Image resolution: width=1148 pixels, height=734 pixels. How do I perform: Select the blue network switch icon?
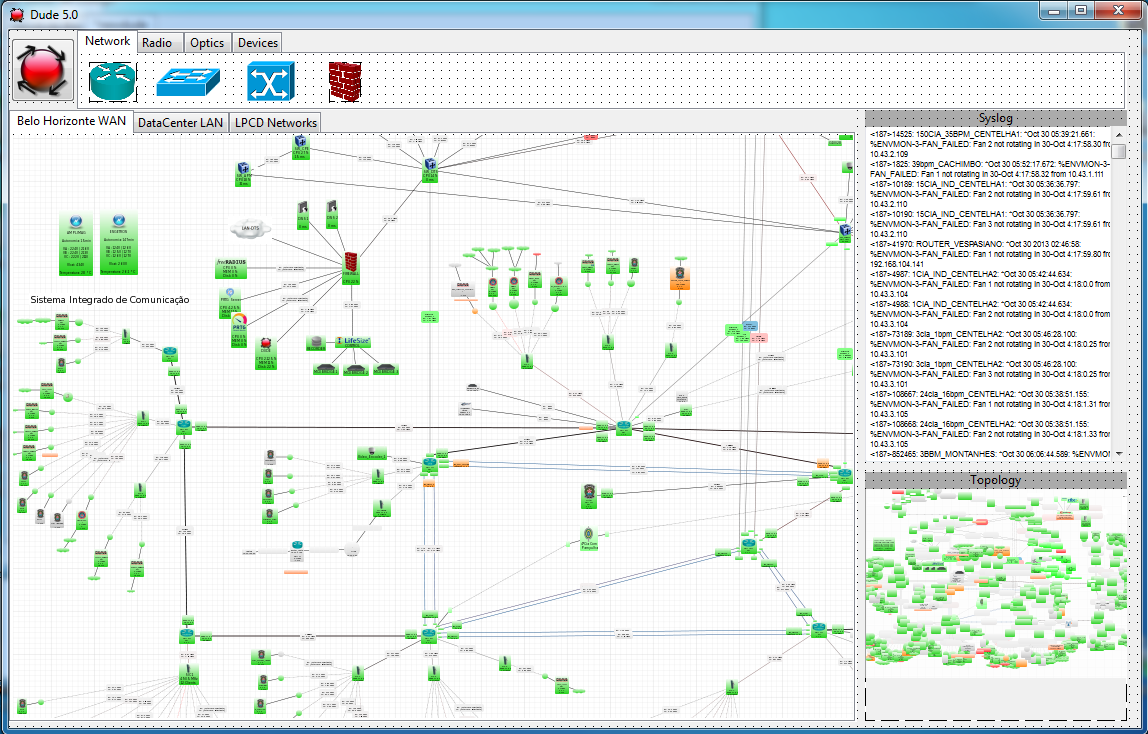(188, 82)
